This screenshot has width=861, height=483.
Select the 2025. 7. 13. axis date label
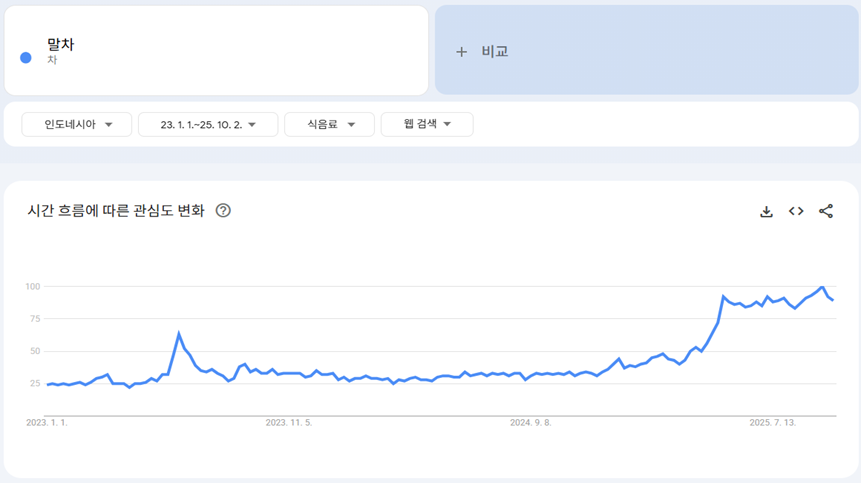coord(773,423)
